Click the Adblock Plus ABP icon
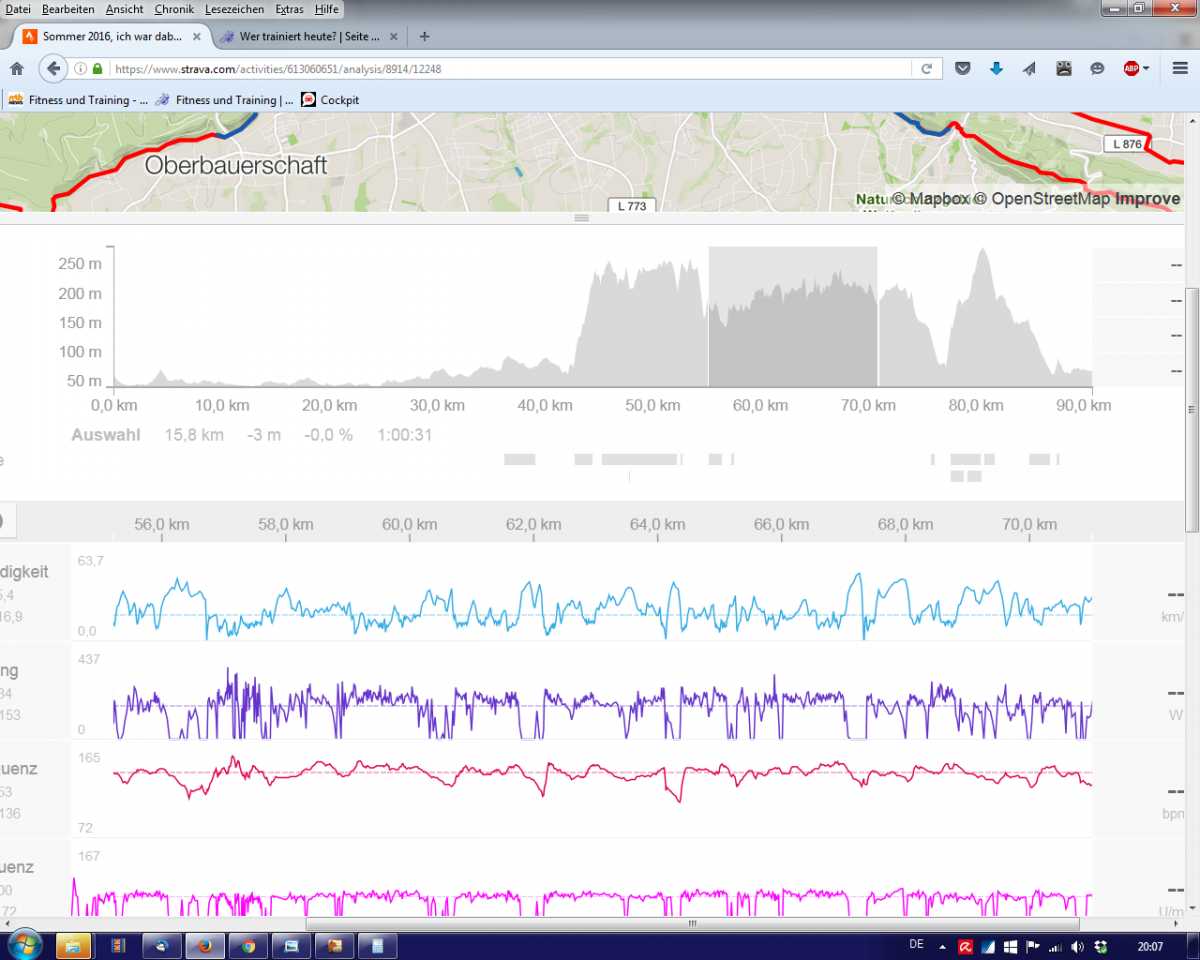 click(1131, 69)
